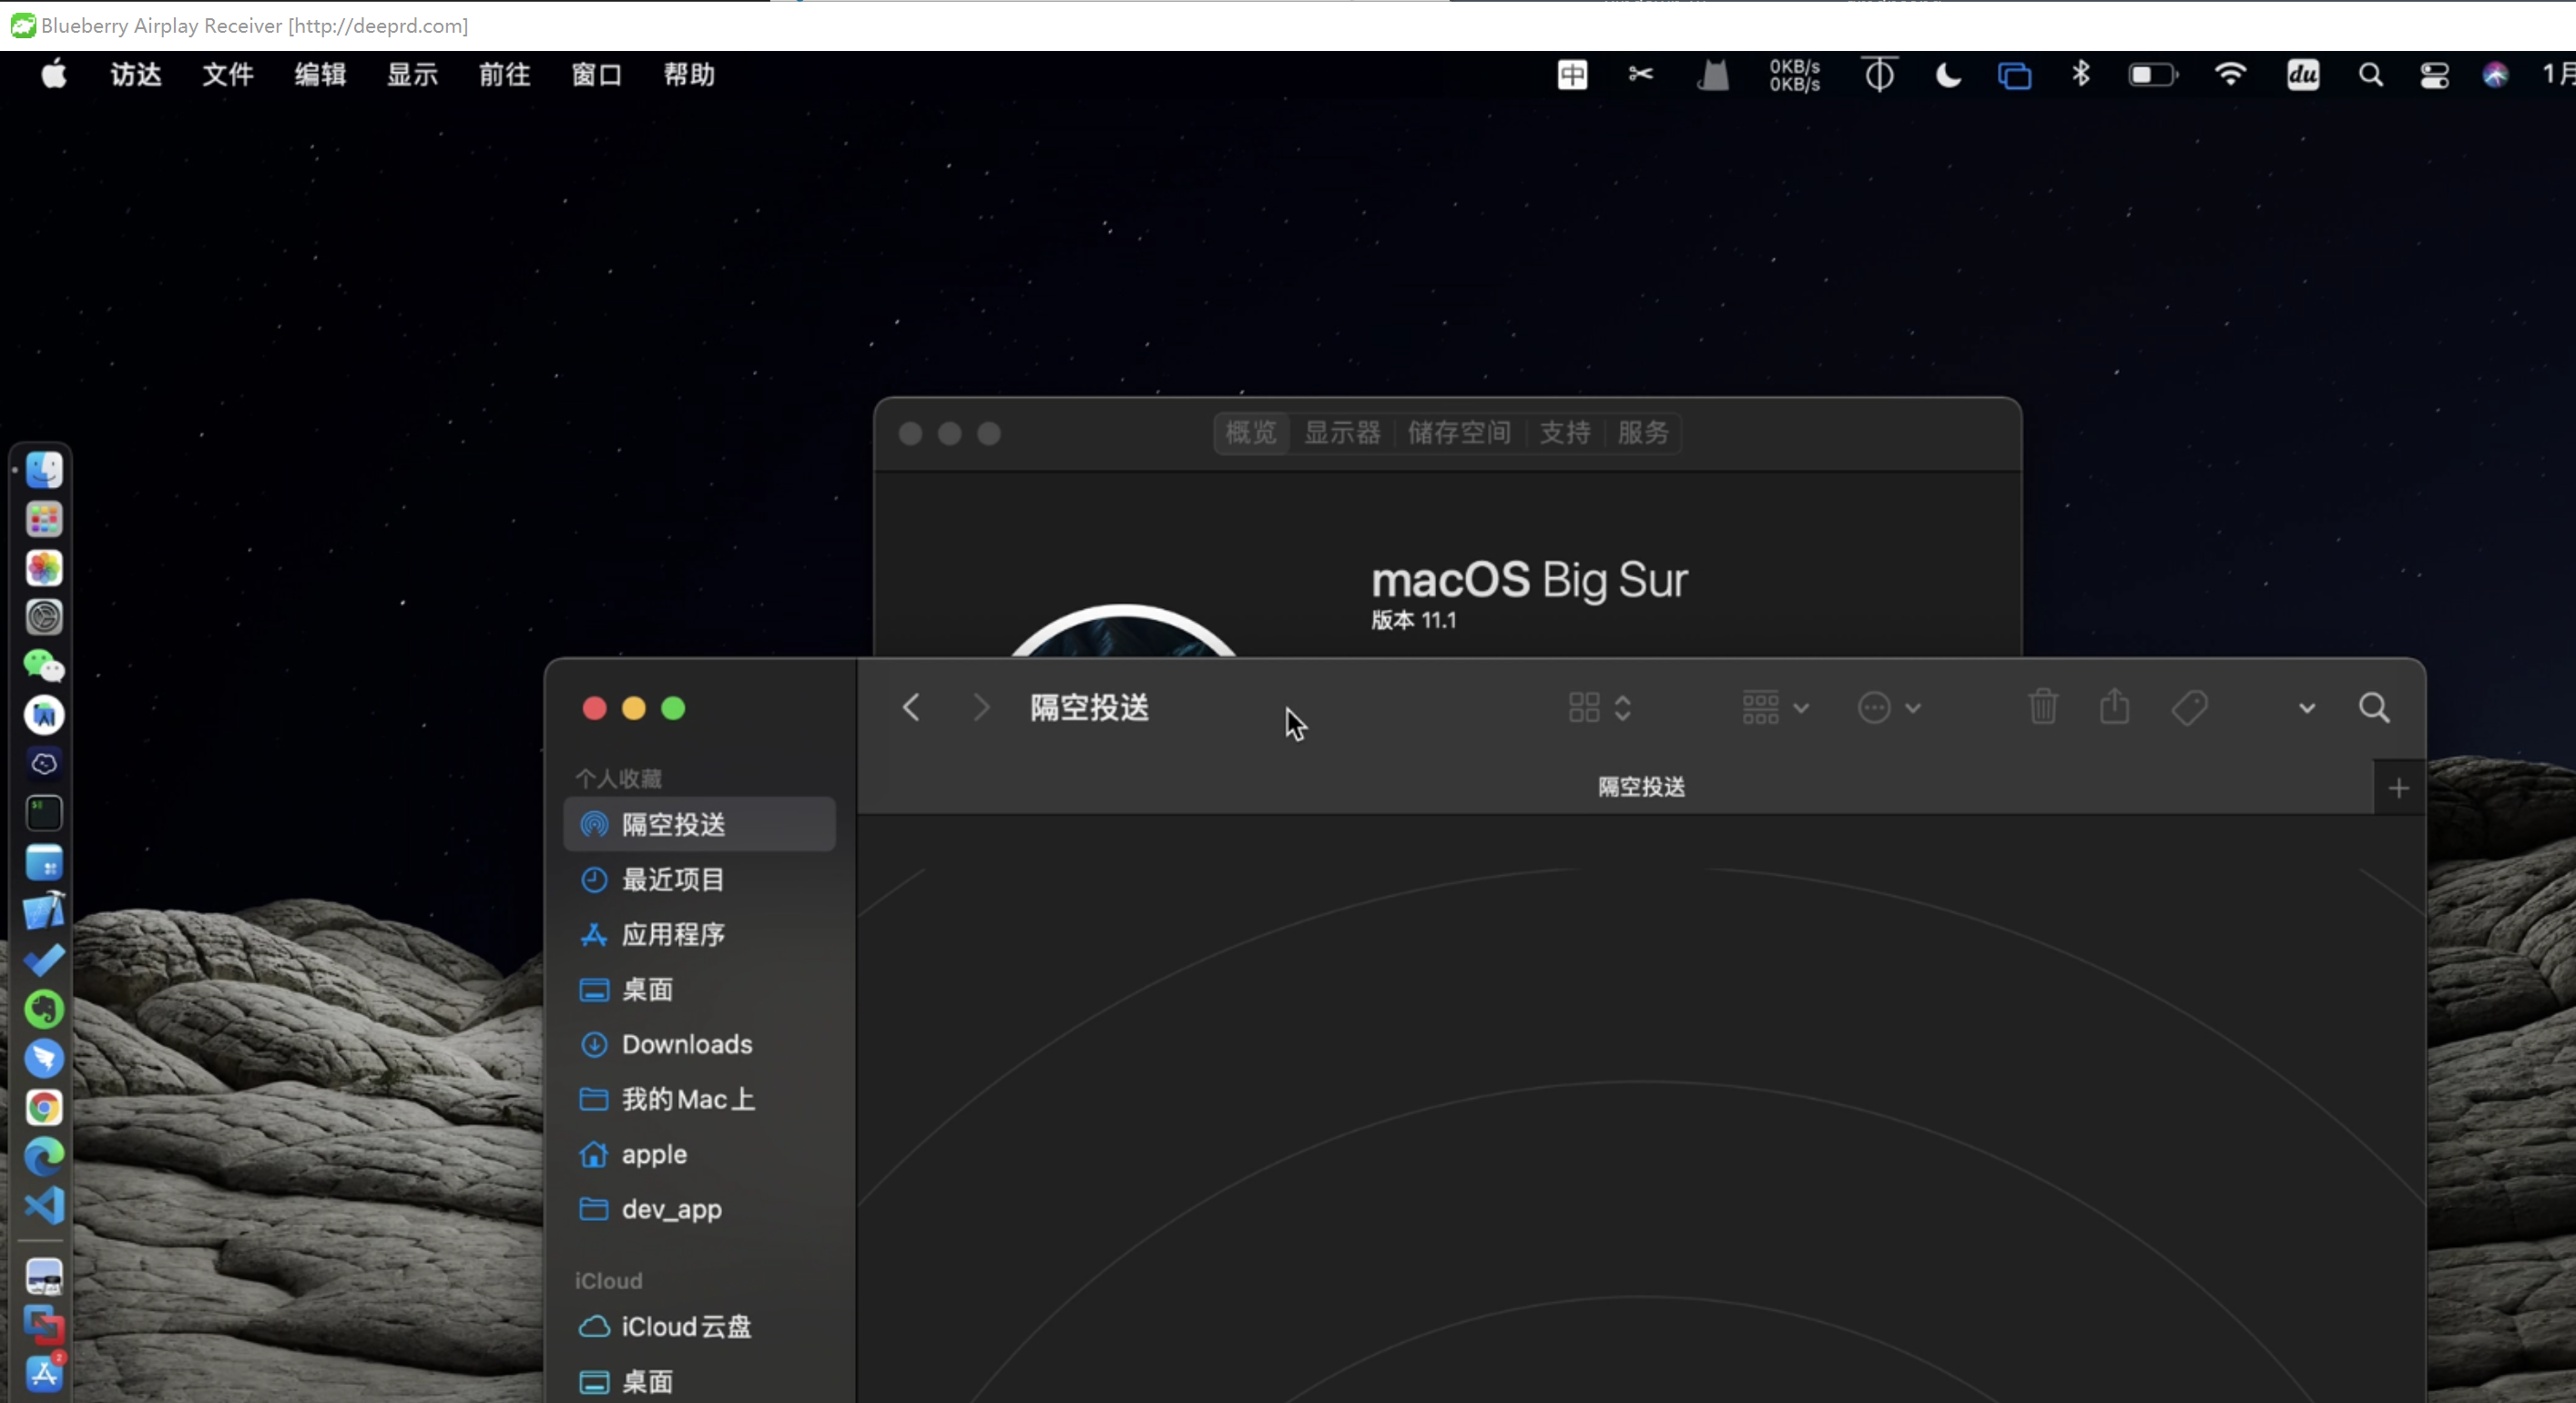
Task: Click the share icon in Finder toolbar
Action: [x=2114, y=706]
